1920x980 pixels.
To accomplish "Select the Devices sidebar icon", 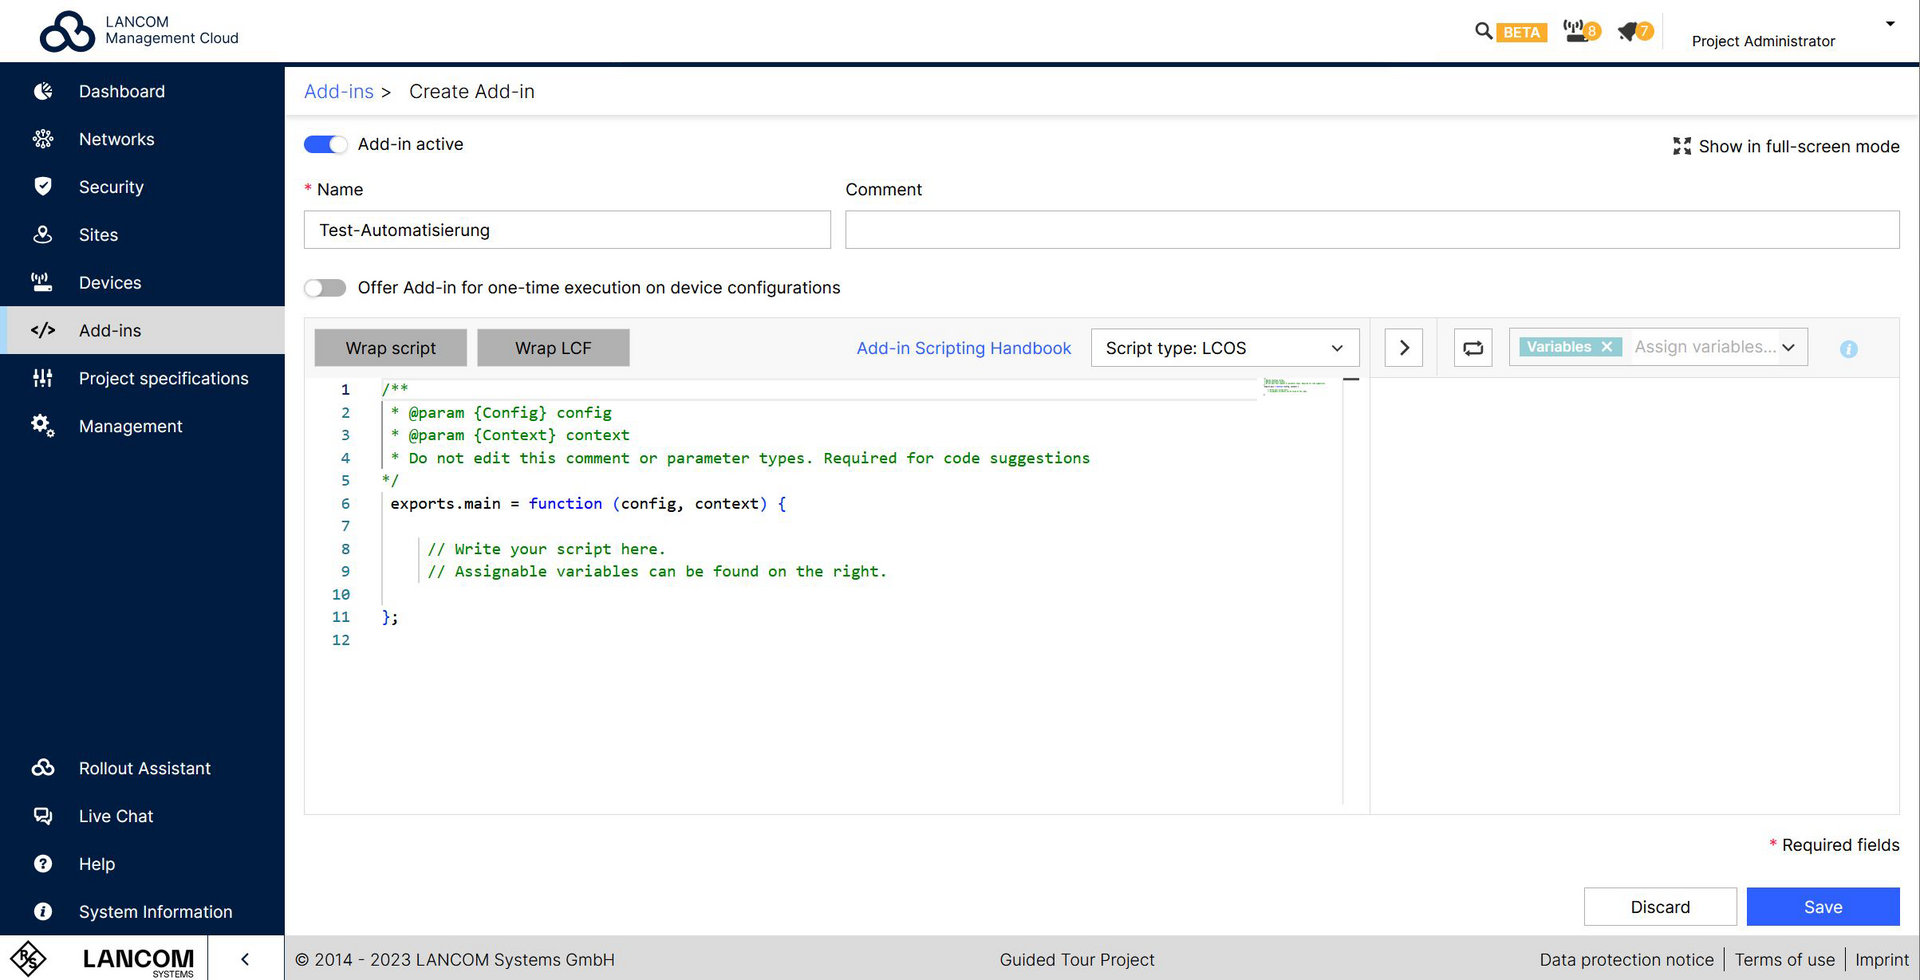I will (x=42, y=282).
